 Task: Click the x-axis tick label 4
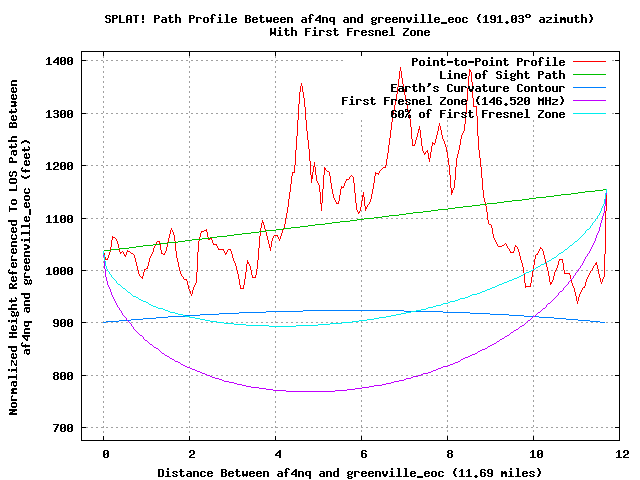(278, 454)
